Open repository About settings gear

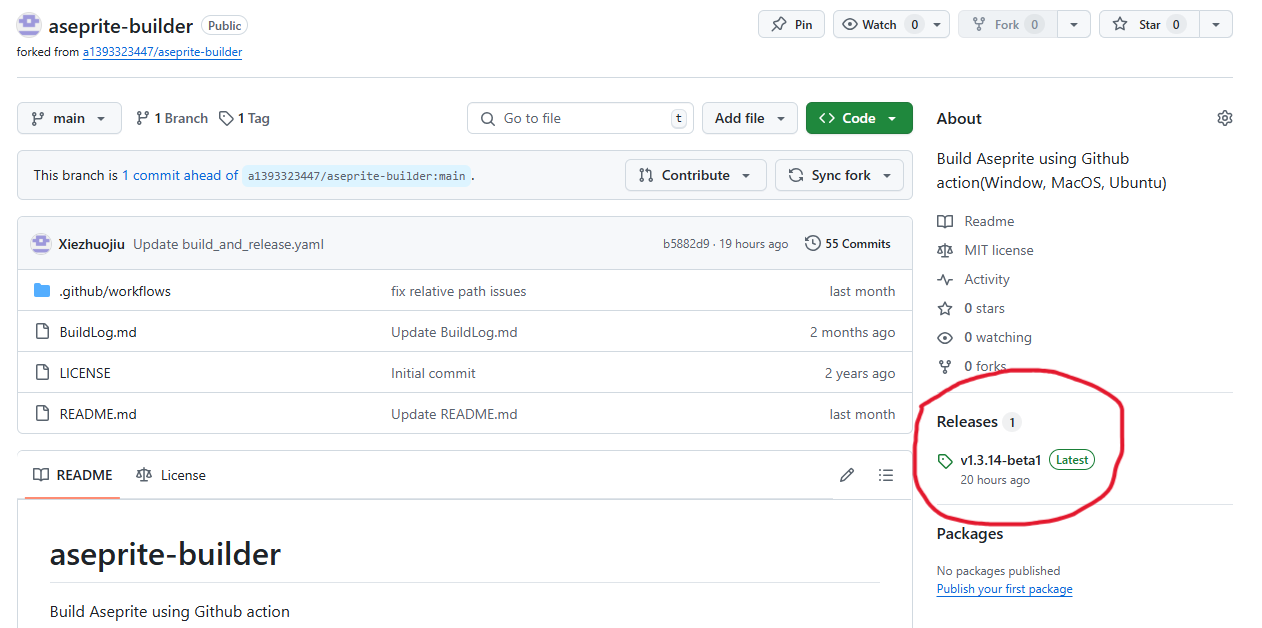click(x=1225, y=118)
